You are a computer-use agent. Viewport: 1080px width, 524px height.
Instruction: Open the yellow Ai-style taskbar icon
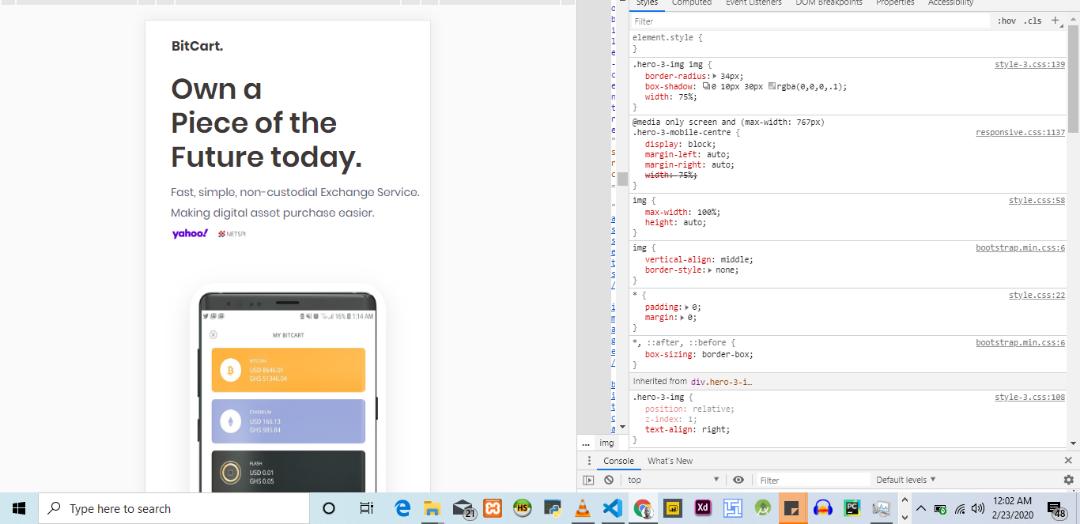point(672,509)
